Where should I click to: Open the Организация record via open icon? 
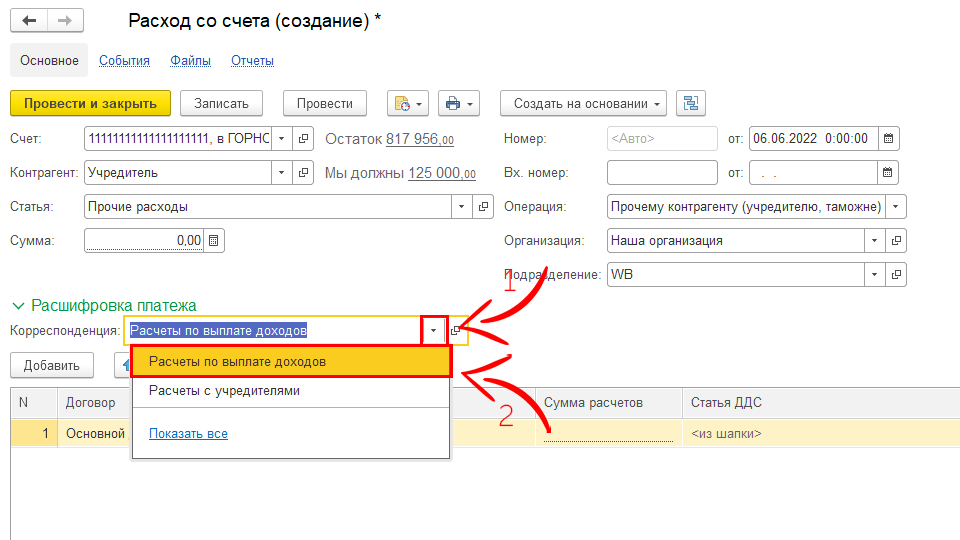(897, 241)
